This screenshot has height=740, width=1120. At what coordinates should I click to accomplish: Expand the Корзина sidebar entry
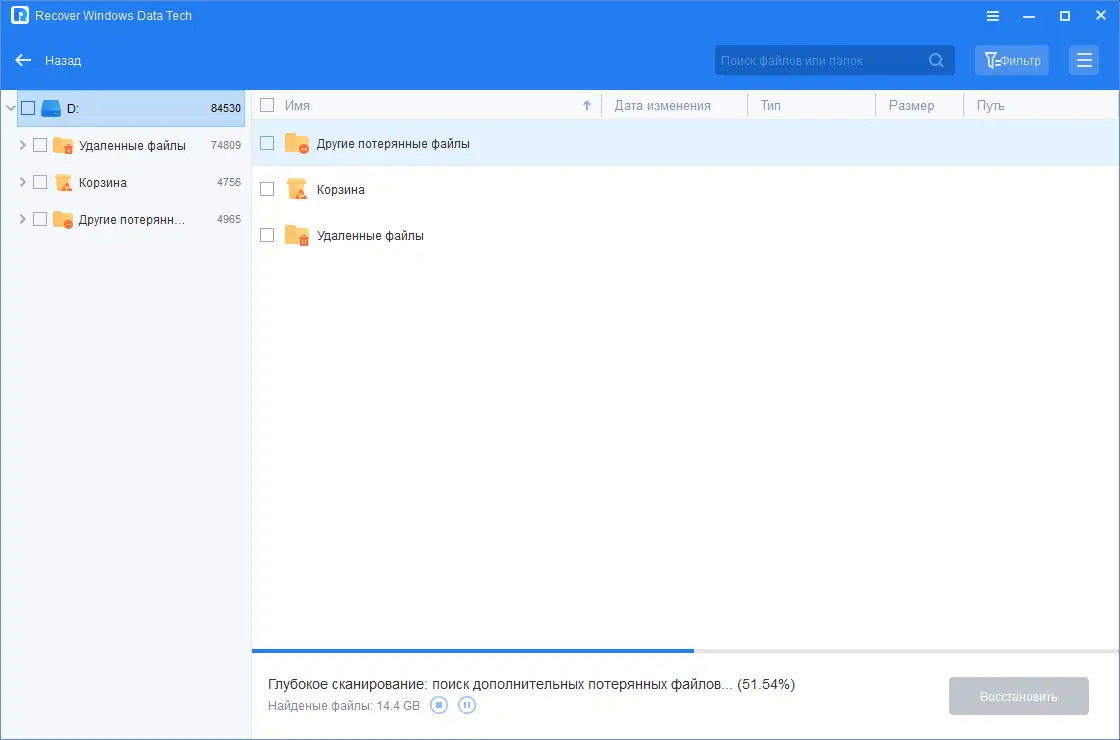point(22,182)
